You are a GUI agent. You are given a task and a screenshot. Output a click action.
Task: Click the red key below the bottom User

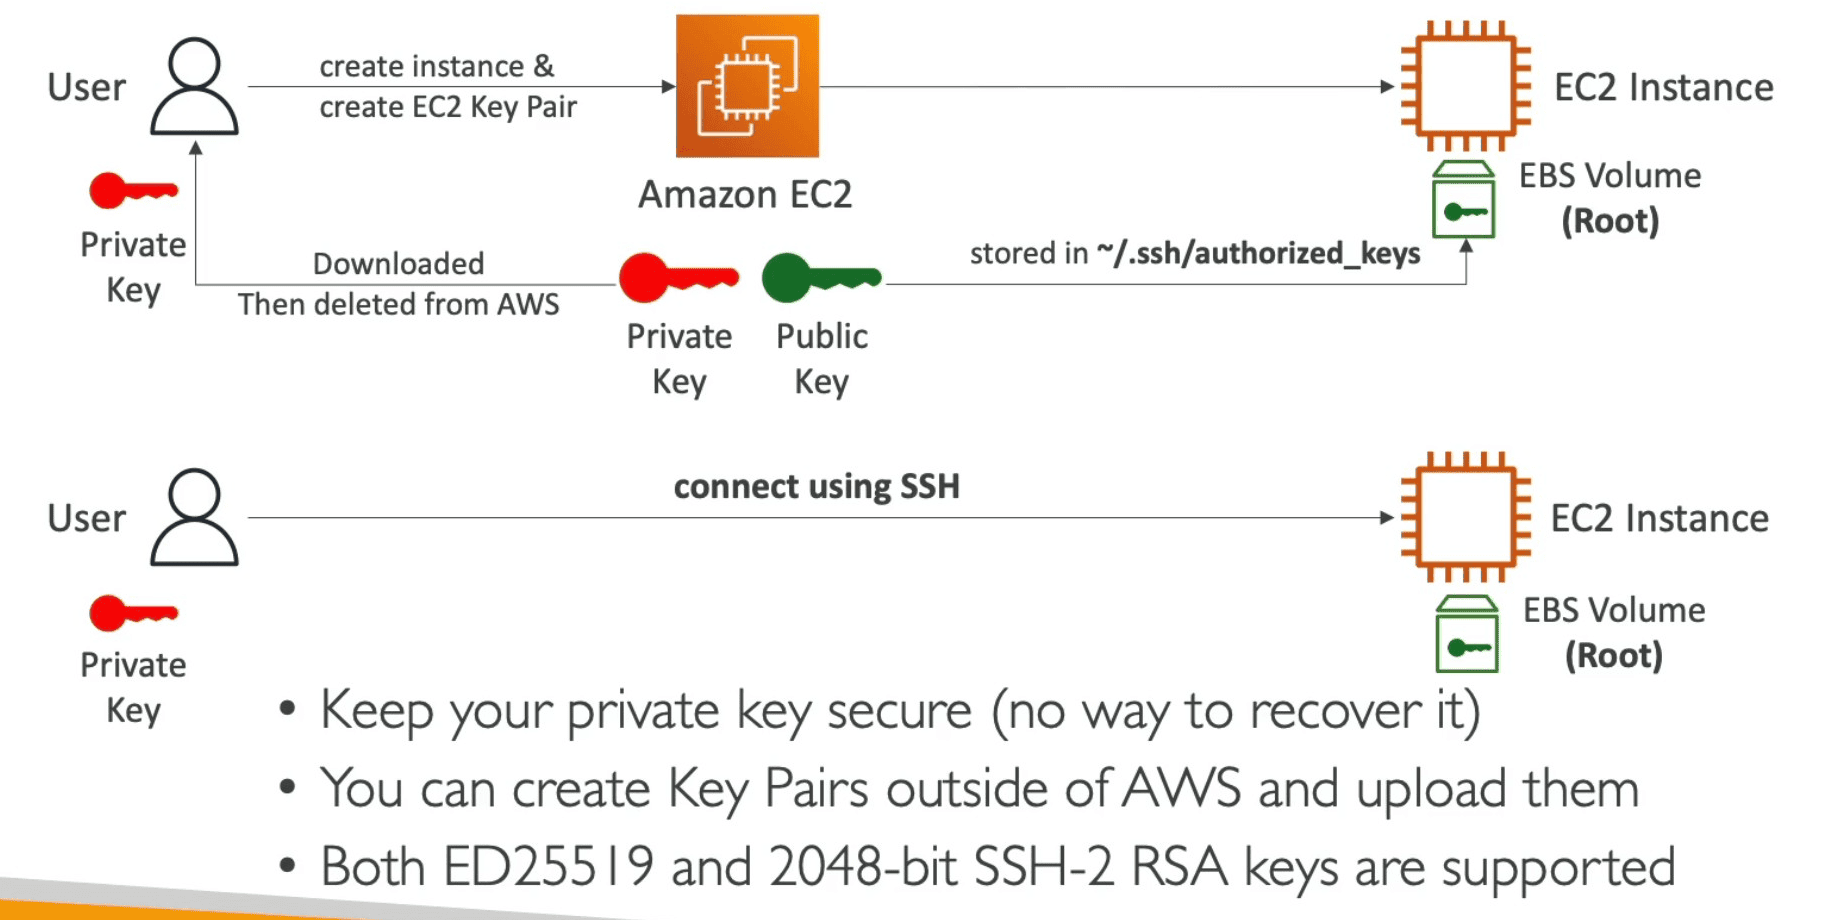(x=133, y=612)
